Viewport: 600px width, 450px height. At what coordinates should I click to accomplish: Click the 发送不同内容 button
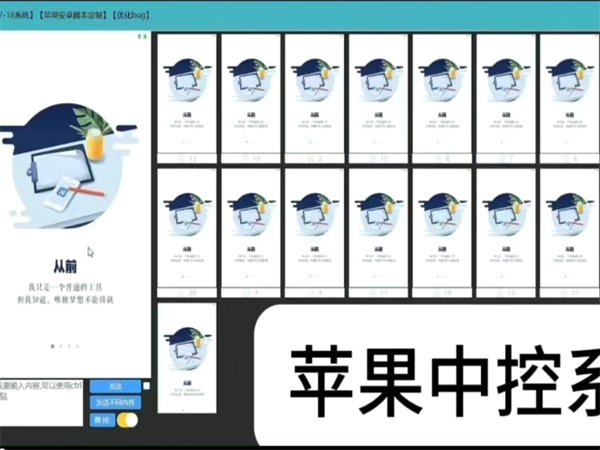coord(116,403)
